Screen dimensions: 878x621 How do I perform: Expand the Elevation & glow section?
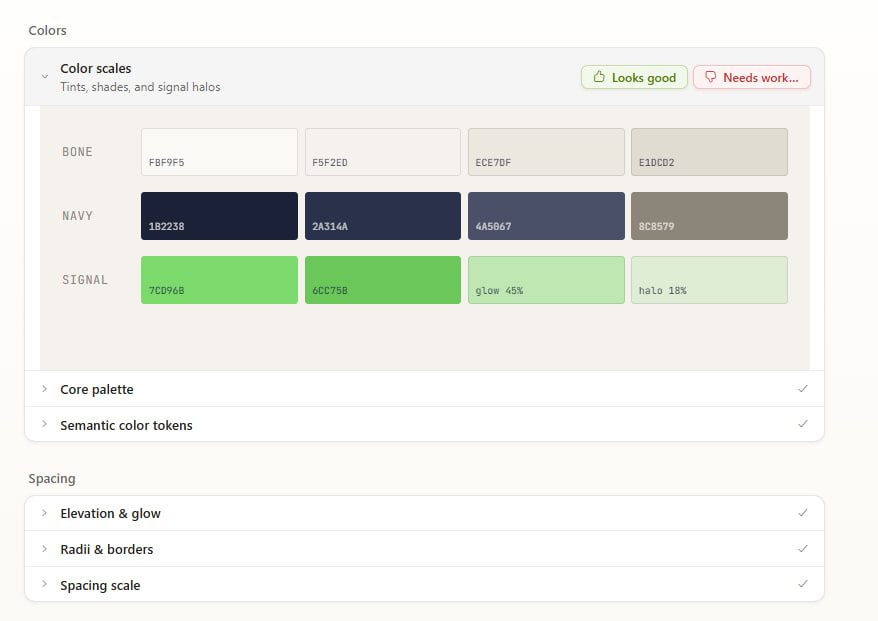pyautogui.click(x=424, y=513)
